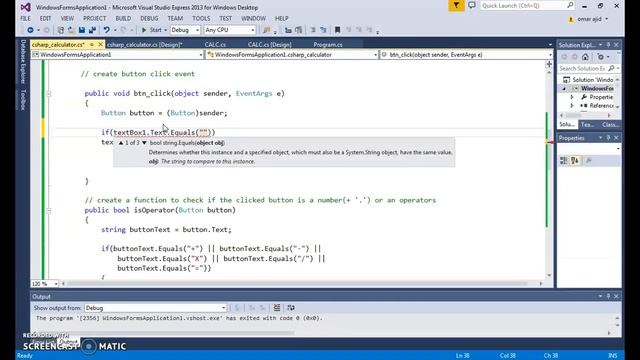The image size is (640, 360).
Task: Switch to csharp_calculator.cs [Design] tab
Action: 144,44
